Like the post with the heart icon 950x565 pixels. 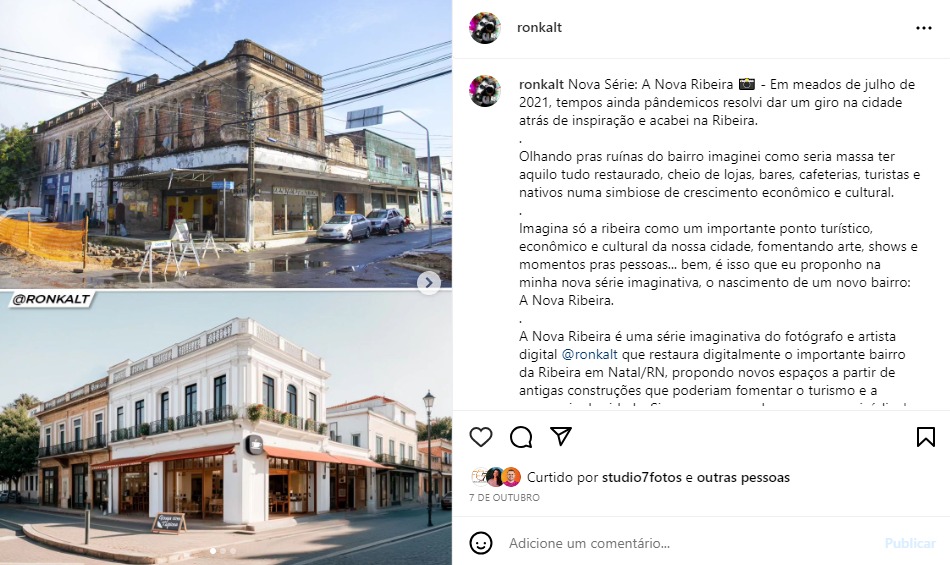[x=481, y=437]
